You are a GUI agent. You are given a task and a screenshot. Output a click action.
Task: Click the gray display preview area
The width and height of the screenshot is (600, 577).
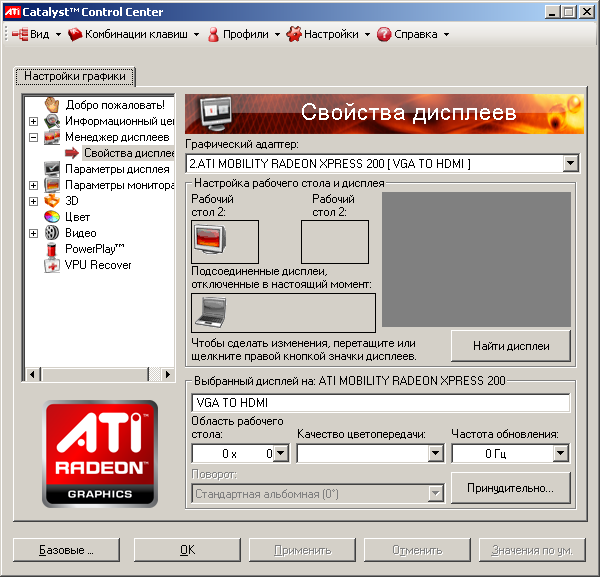pyautogui.click(x=476, y=259)
